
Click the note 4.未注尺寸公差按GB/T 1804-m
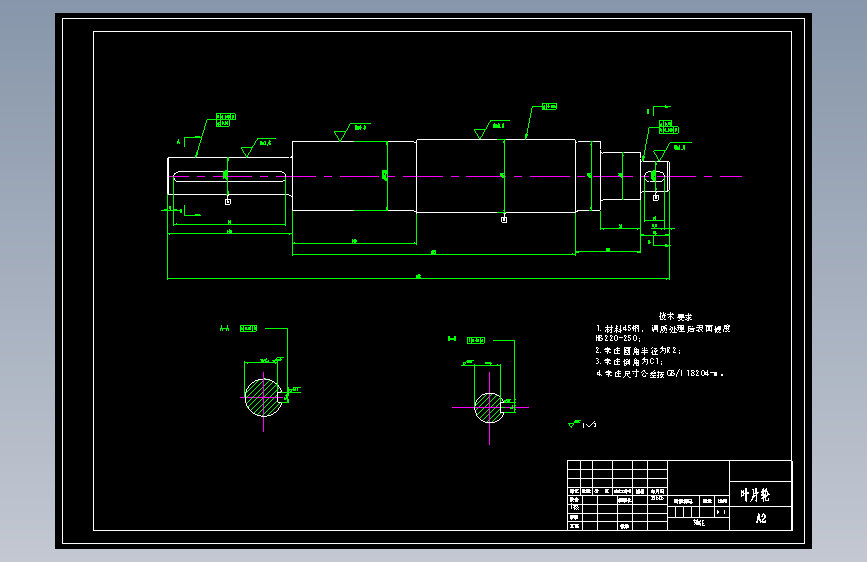pyautogui.click(x=659, y=373)
